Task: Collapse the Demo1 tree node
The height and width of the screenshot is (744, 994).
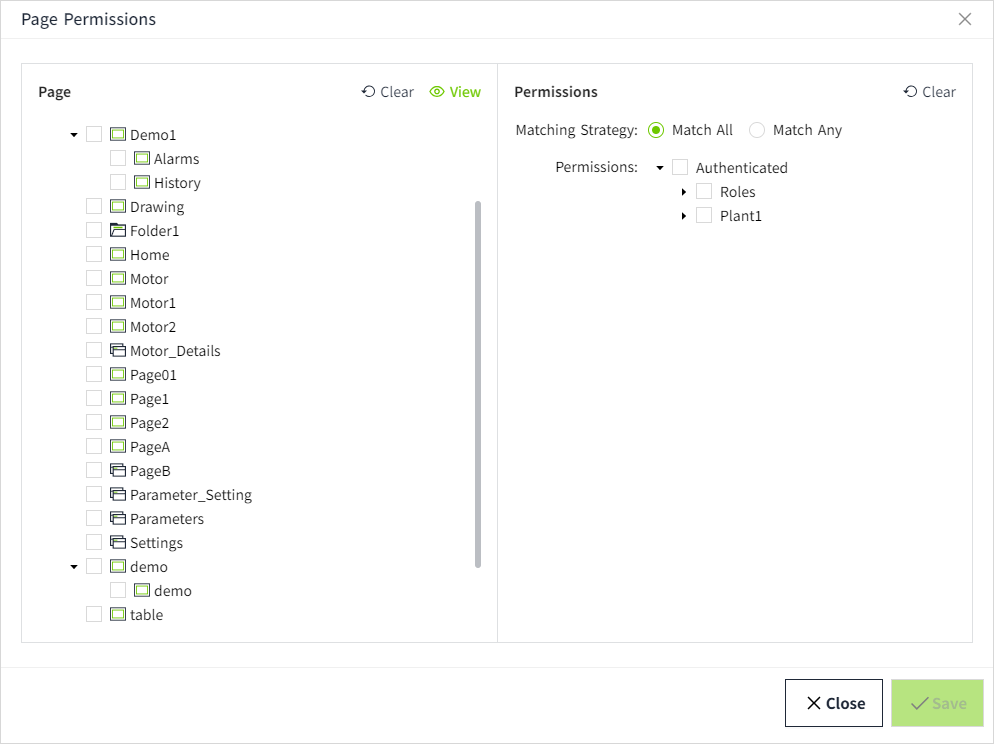Action: click(x=74, y=135)
